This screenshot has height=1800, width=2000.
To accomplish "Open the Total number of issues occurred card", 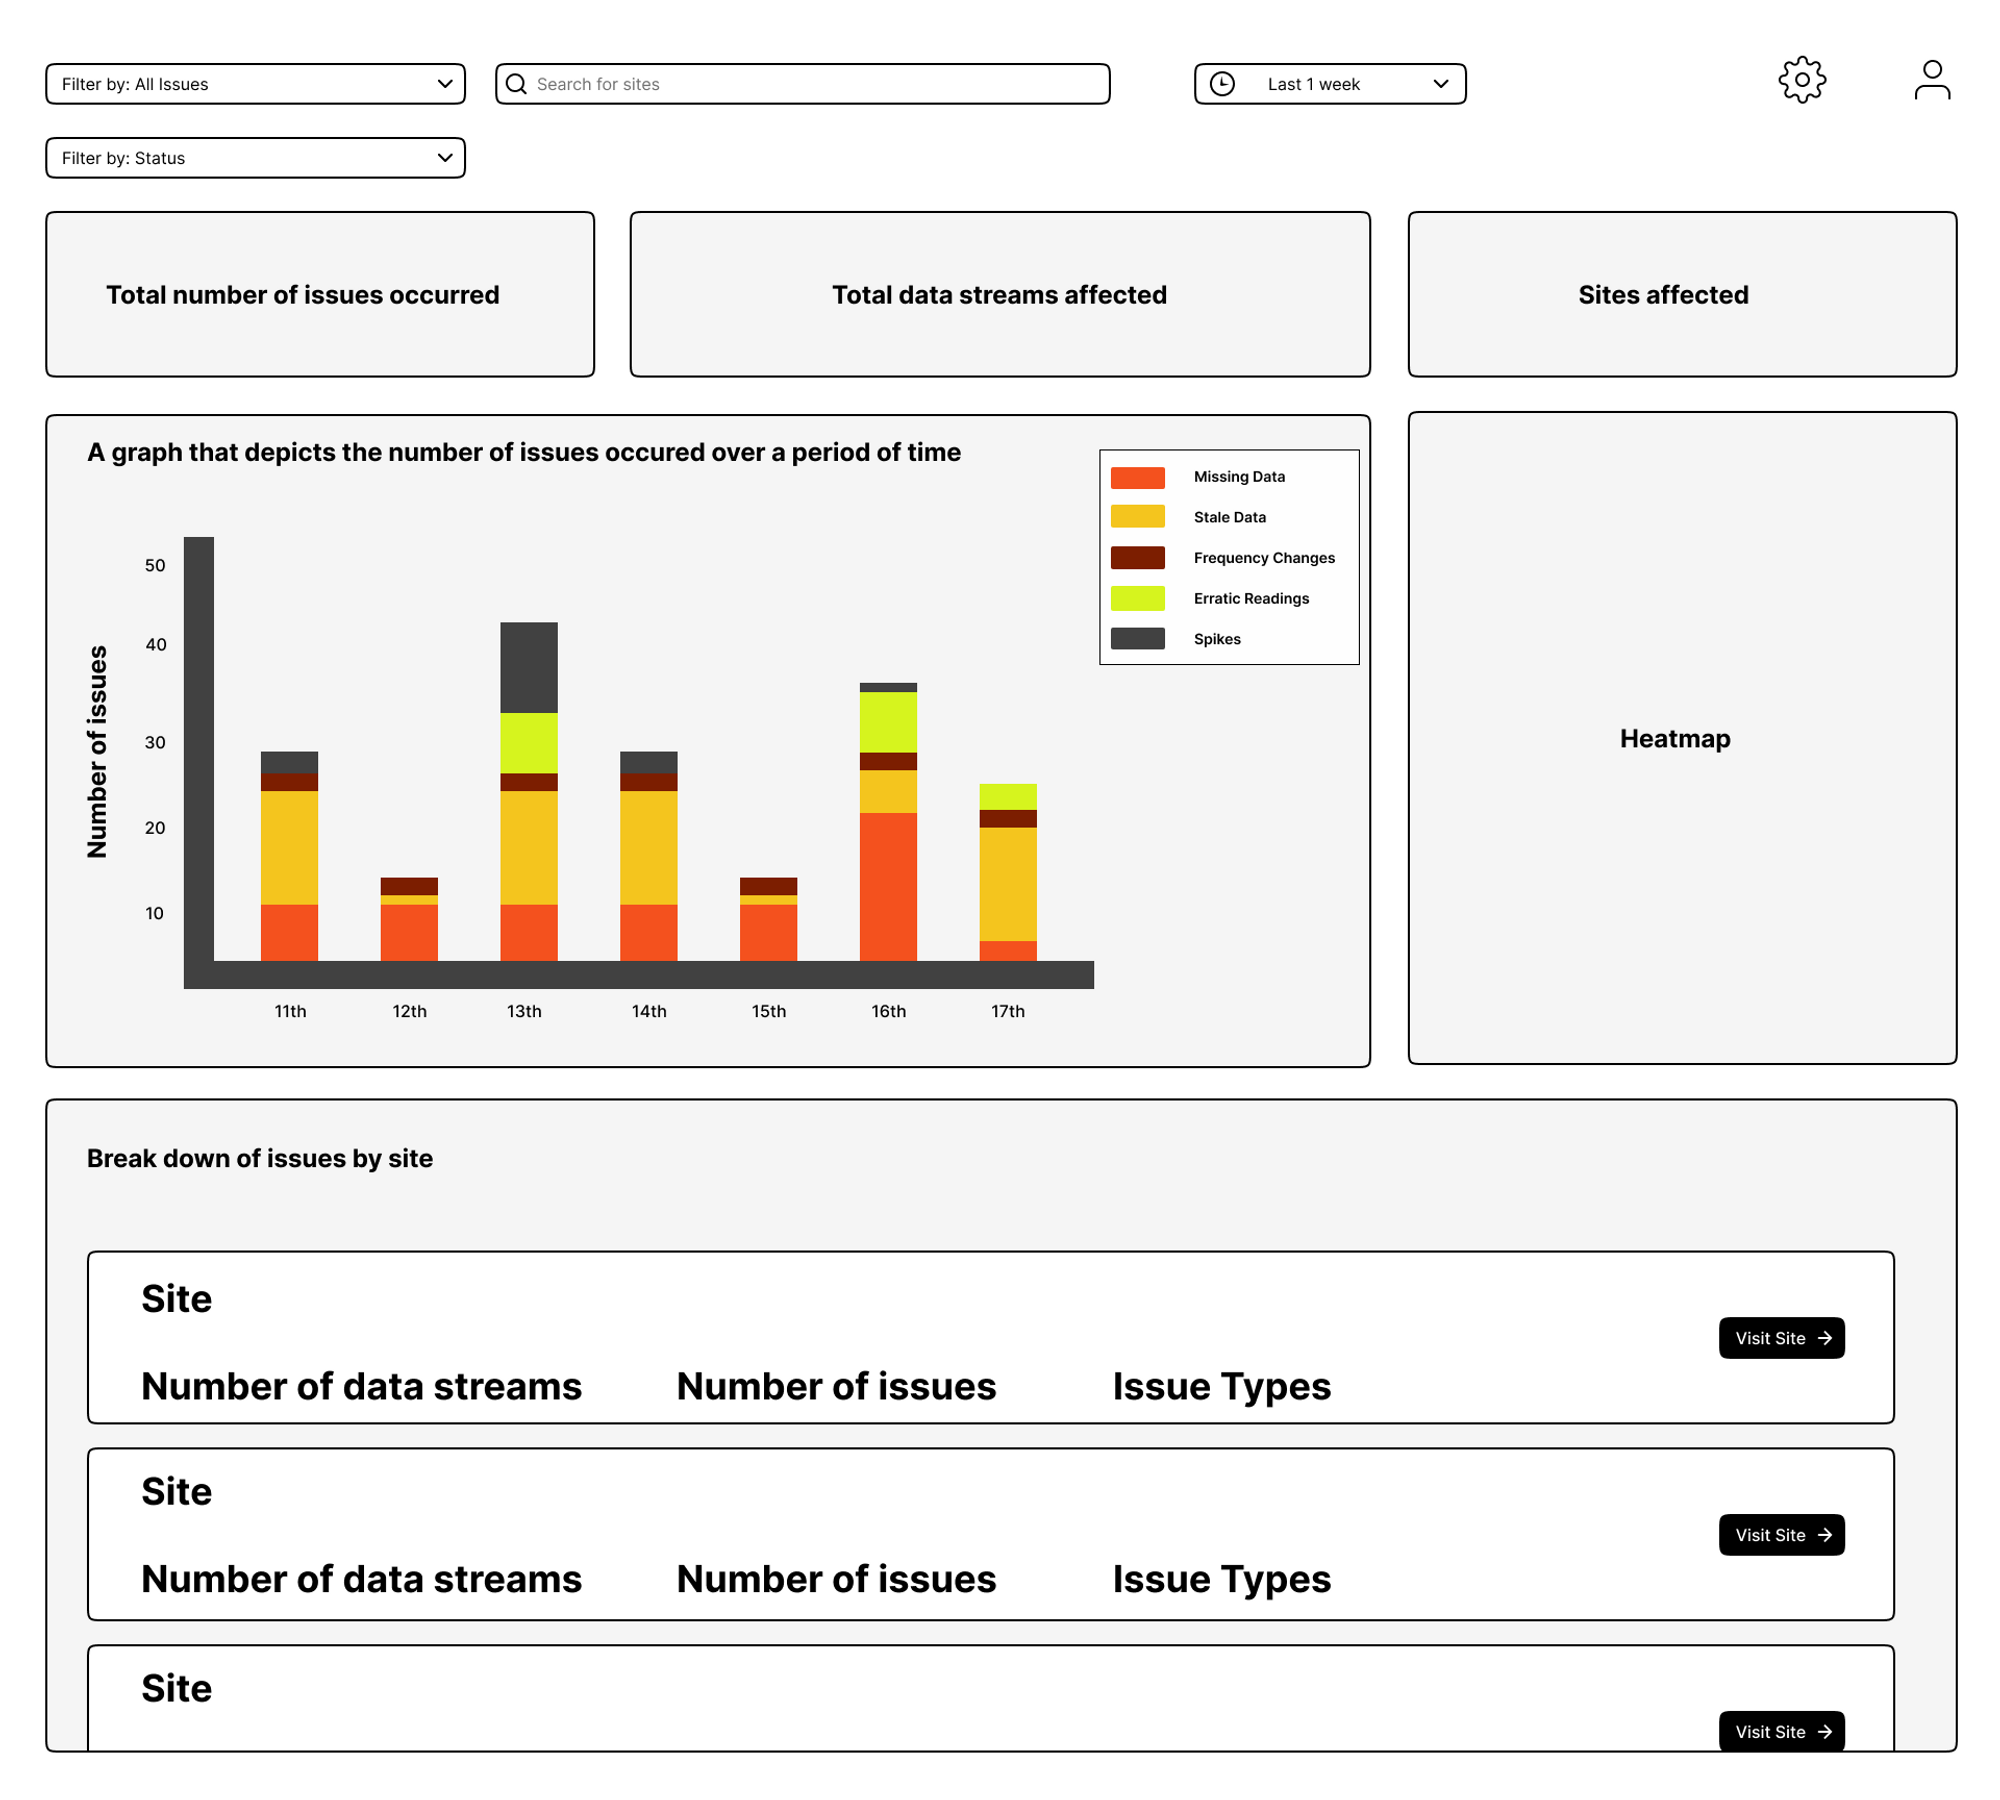I will [x=320, y=294].
